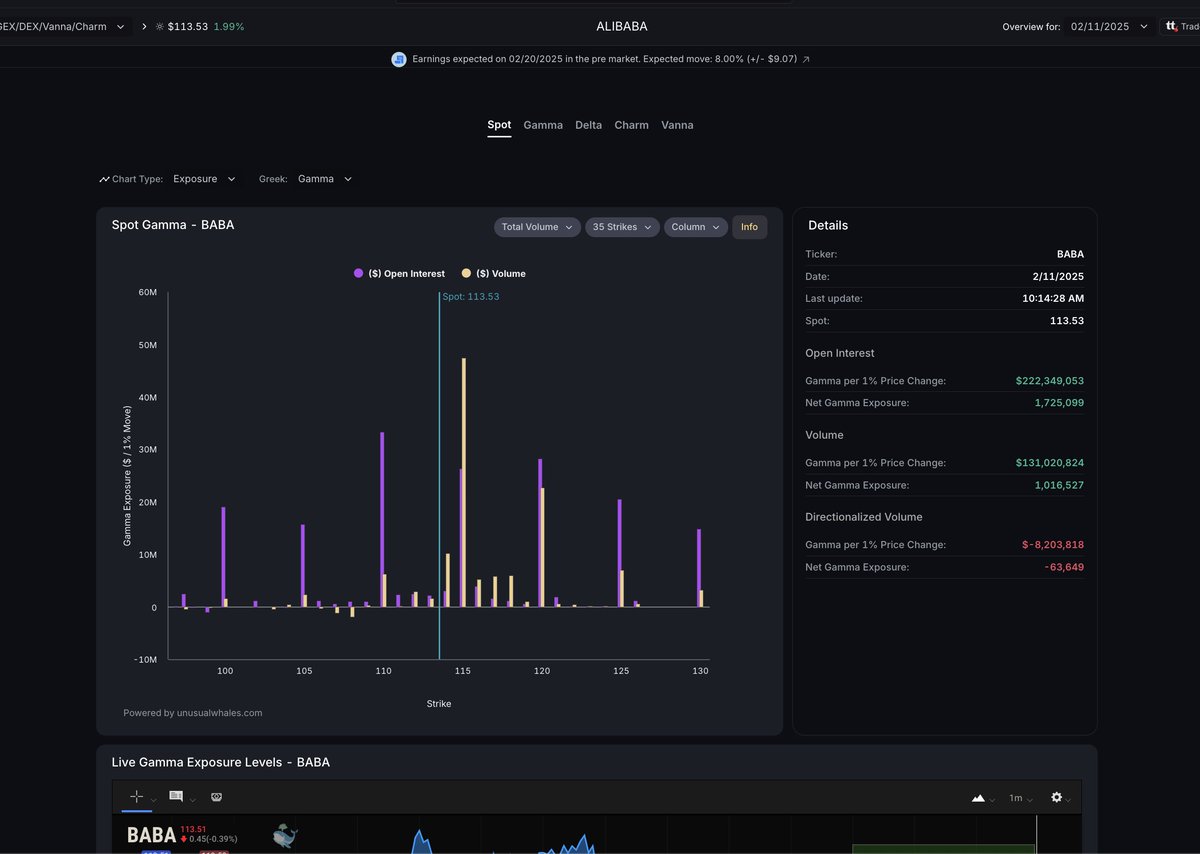Screen dimensions: 1200x854
Task: Click the Last update time 10:14:28 AM
Action: click(x=1054, y=298)
